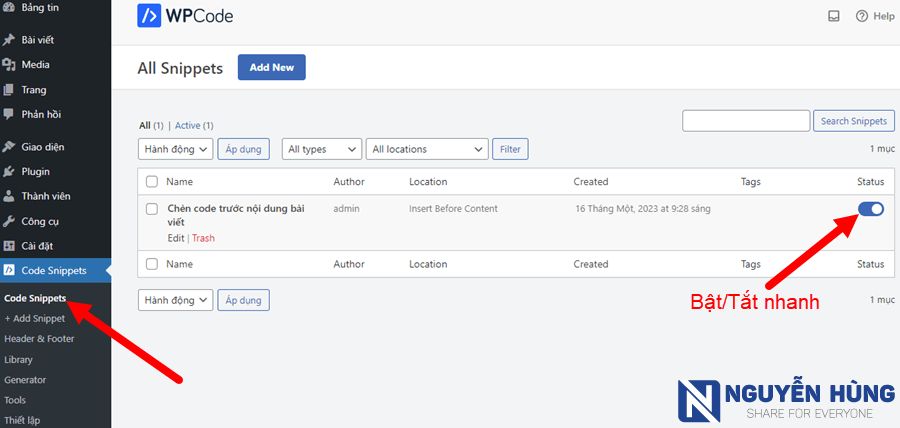Check the select-all box in table footer
The image size is (900, 428).
point(152,264)
